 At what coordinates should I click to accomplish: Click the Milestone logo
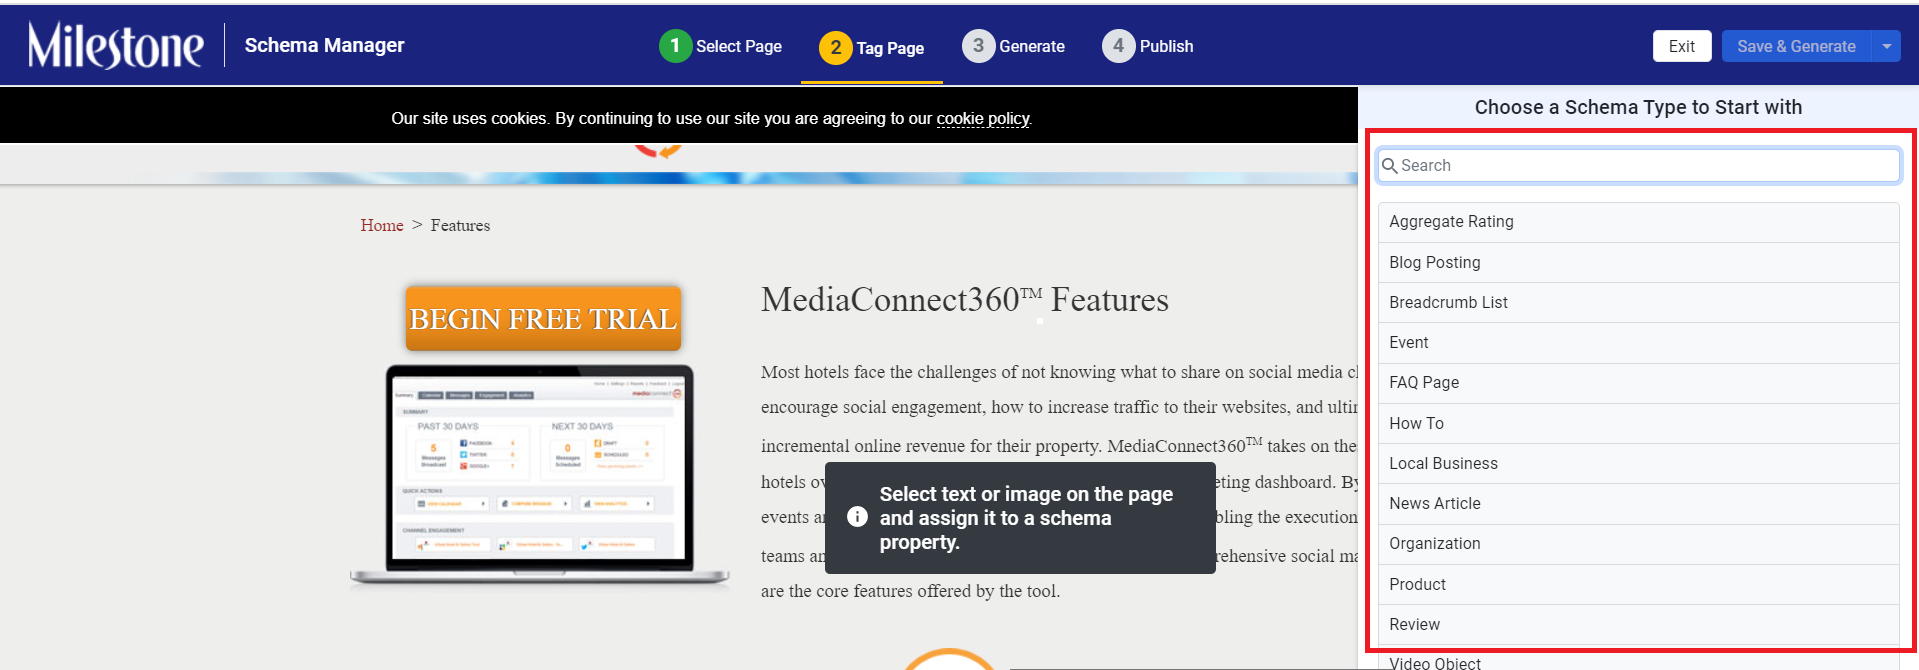[x=116, y=46]
